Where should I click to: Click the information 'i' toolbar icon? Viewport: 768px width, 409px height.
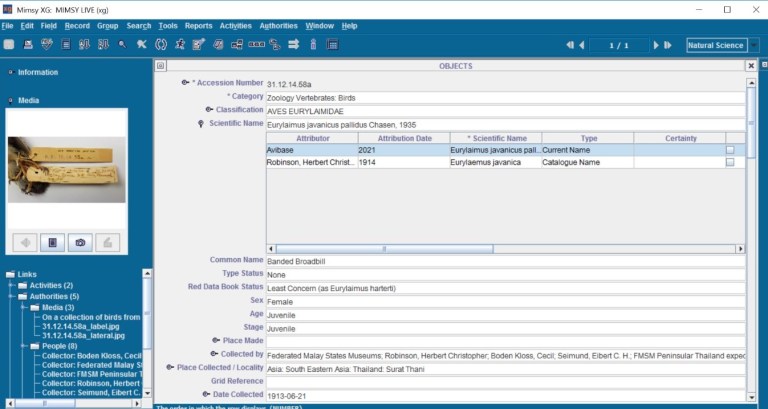coord(313,45)
